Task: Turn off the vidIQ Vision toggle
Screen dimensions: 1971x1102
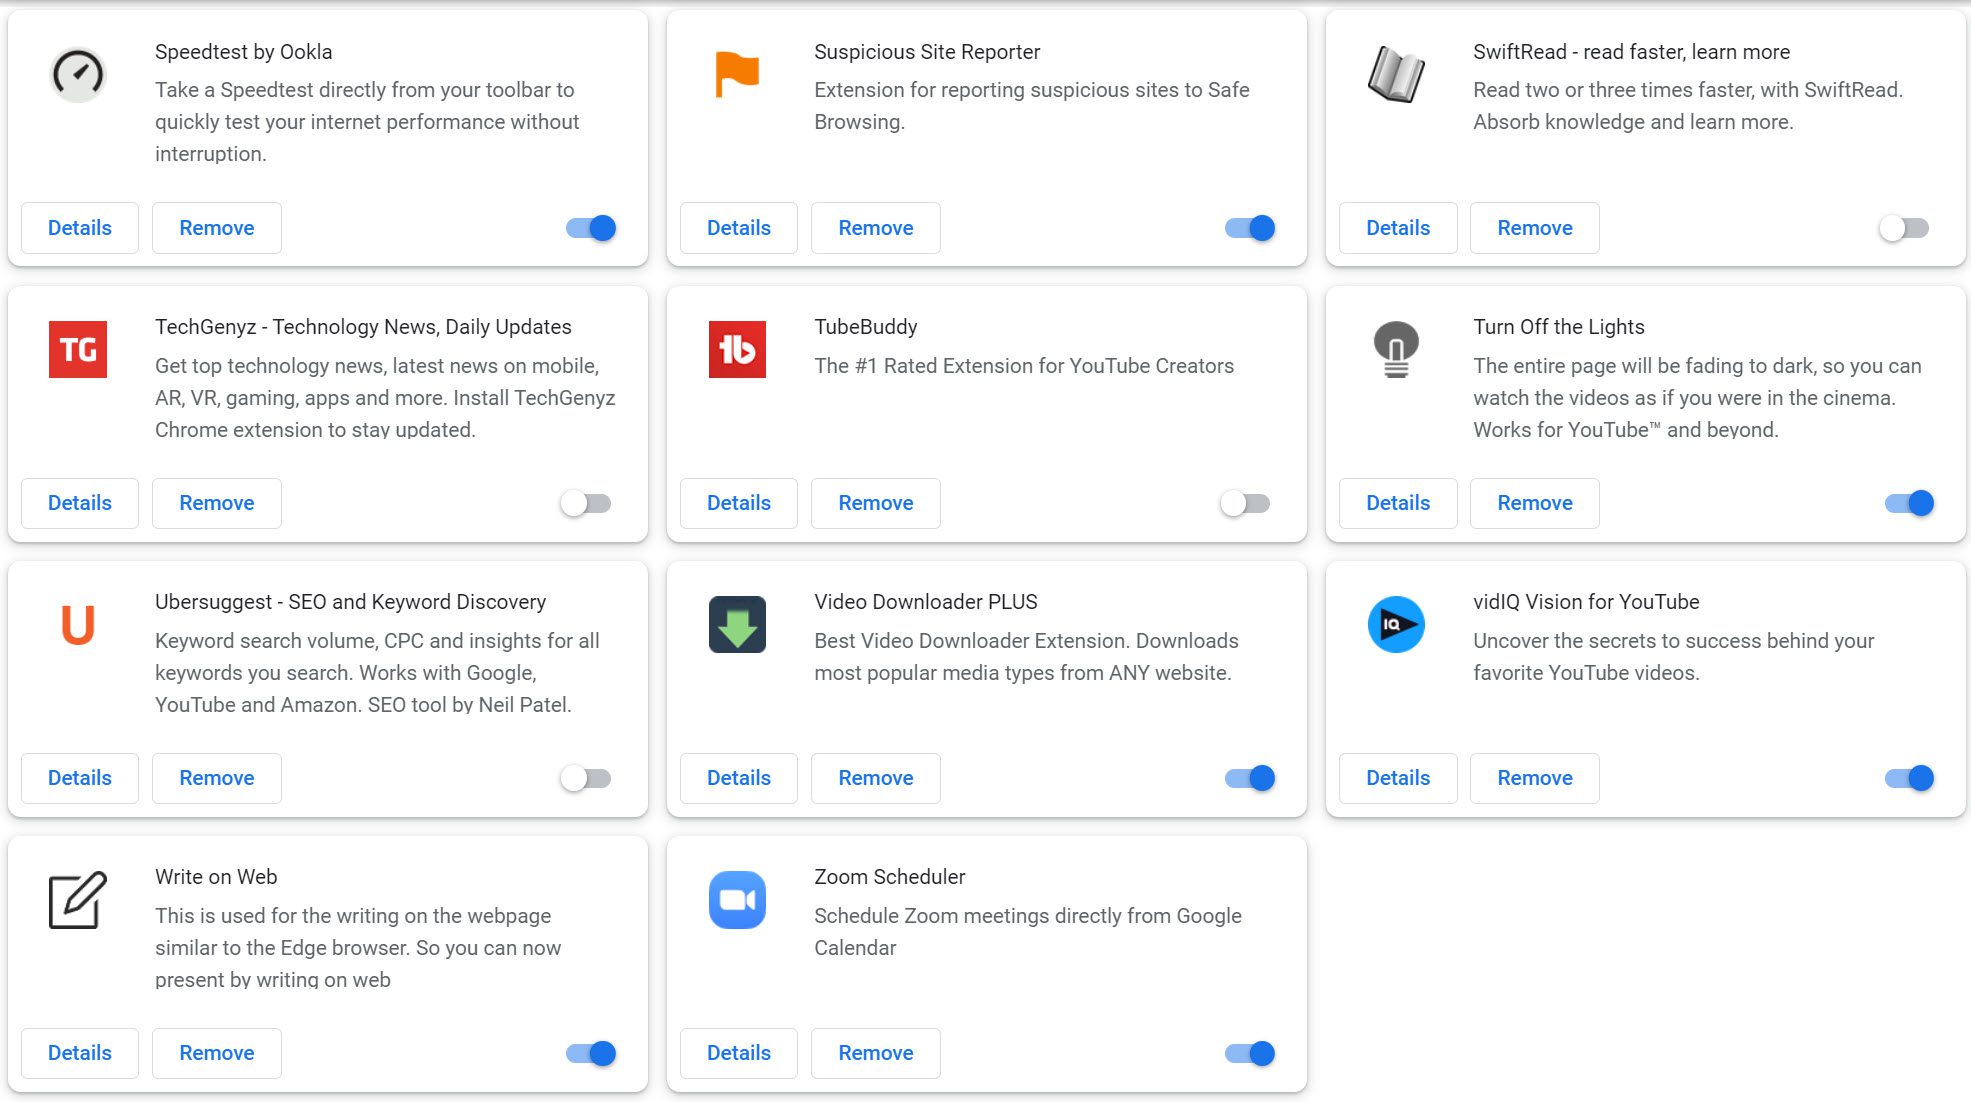Action: pyautogui.click(x=1909, y=778)
